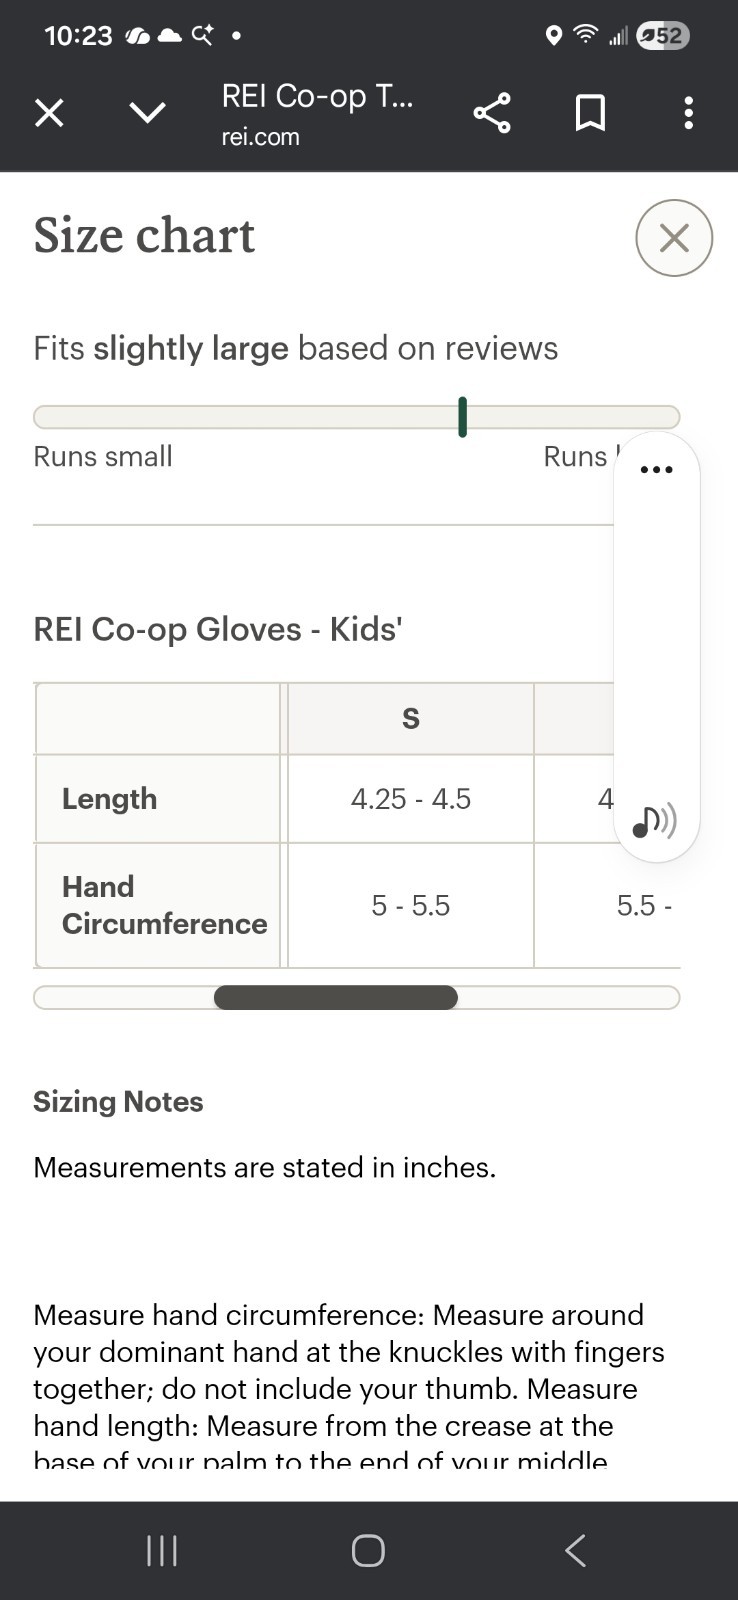Tap the share icon
Screen dimensions: 738x1600
coord(491,113)
